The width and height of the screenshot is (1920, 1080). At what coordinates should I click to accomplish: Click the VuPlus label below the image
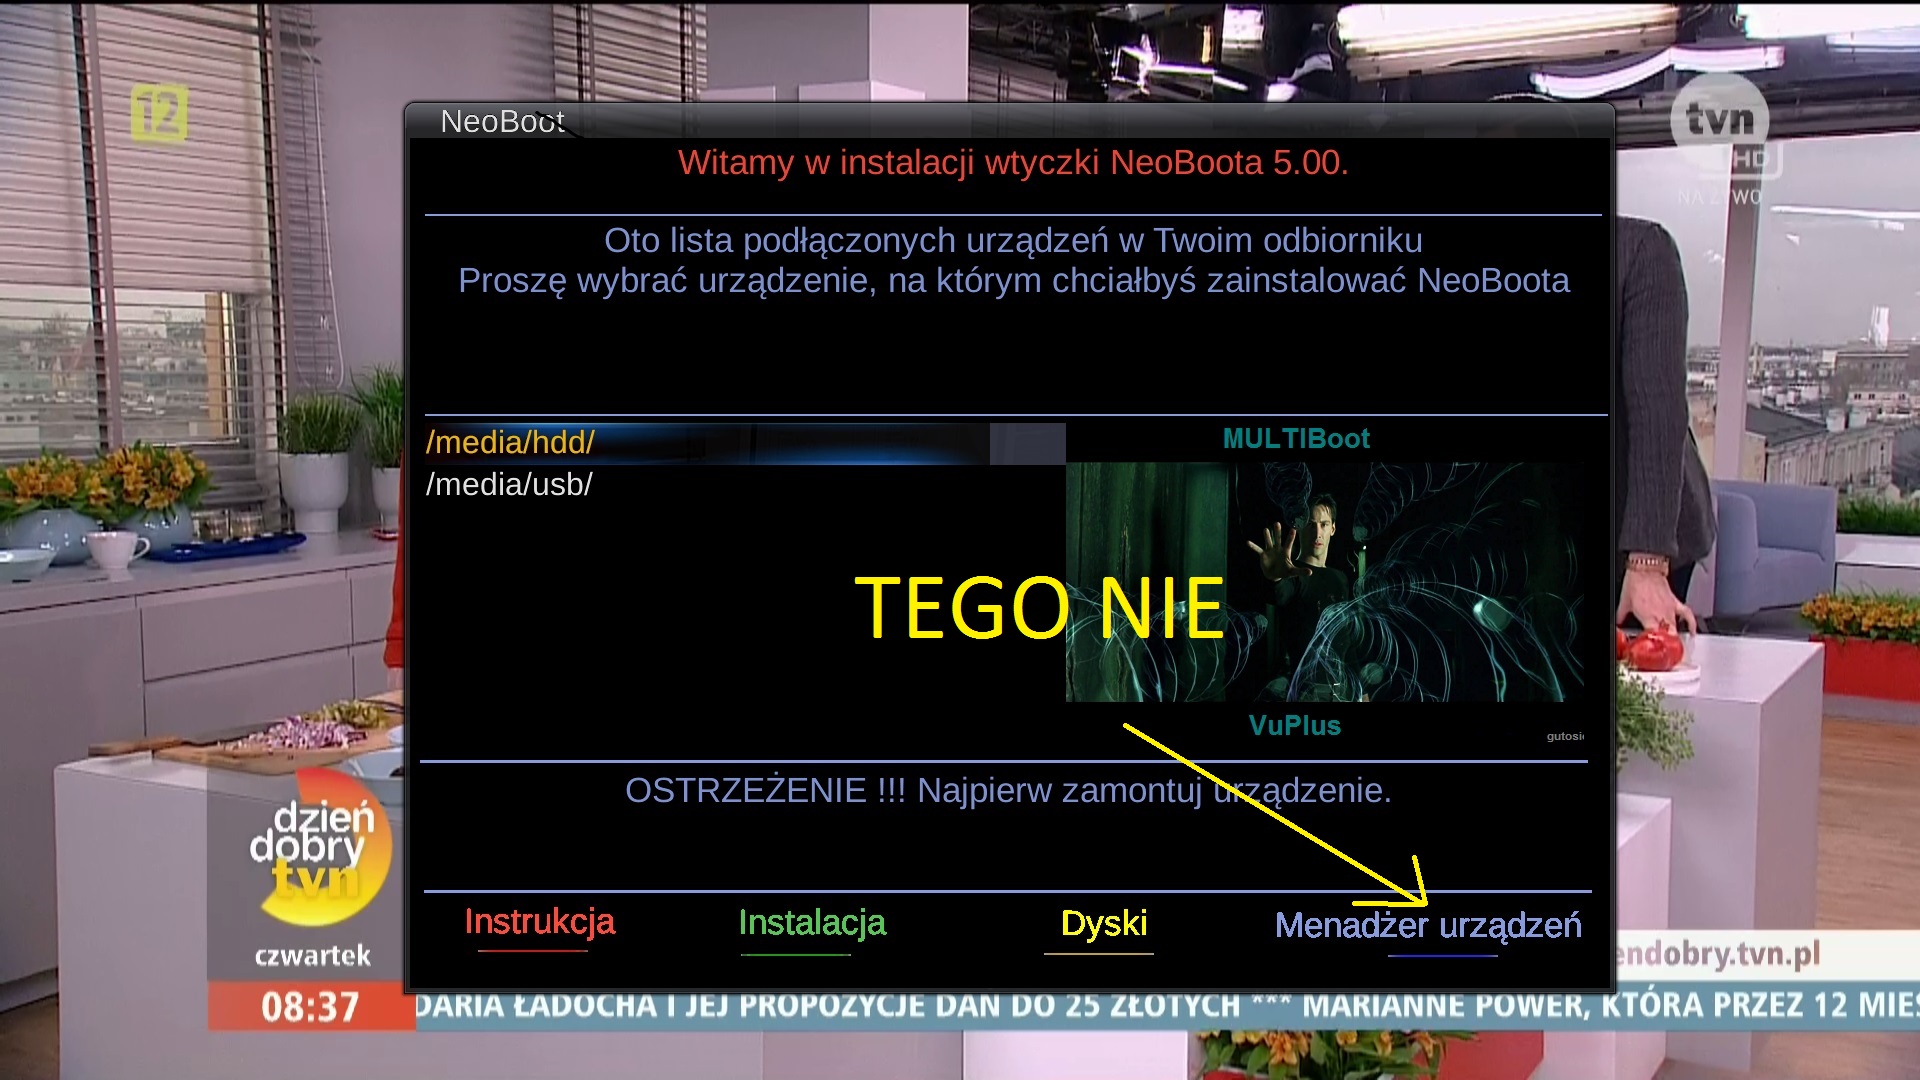coord(1295,726)
